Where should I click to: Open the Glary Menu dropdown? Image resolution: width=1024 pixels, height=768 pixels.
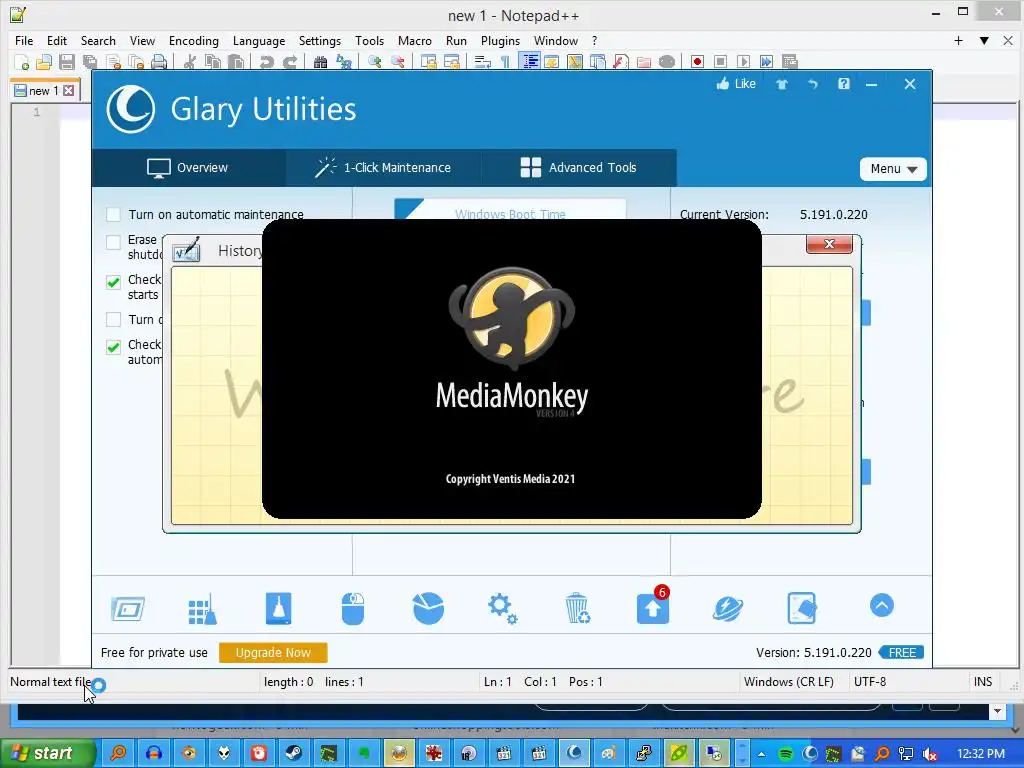pos(893,168)
